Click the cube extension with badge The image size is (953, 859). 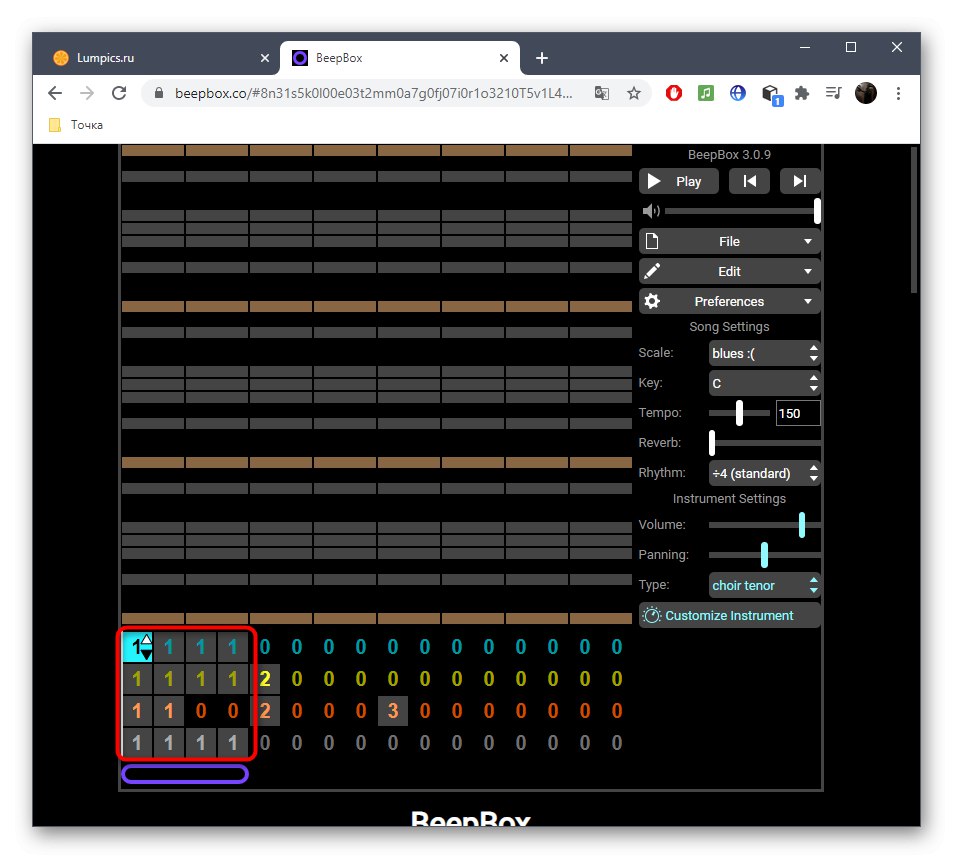(x=771, y=94)
